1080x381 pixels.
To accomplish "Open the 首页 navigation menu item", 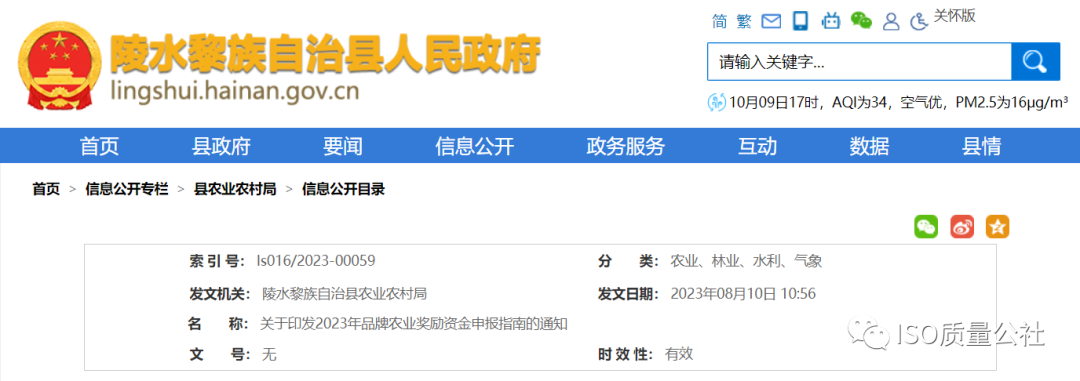I will coord(99,146).
